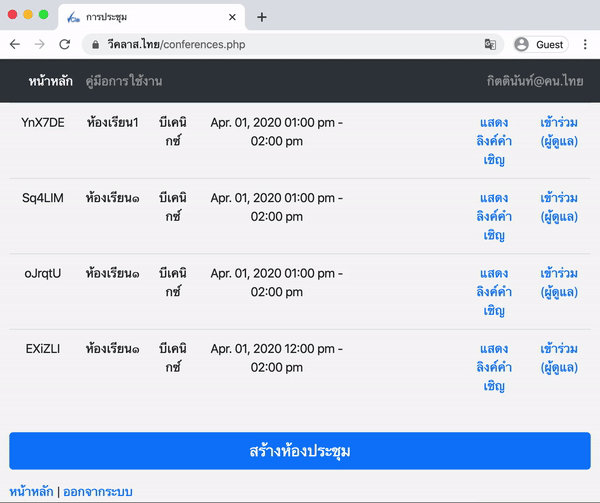Open a new tab with plus icon

262,17
